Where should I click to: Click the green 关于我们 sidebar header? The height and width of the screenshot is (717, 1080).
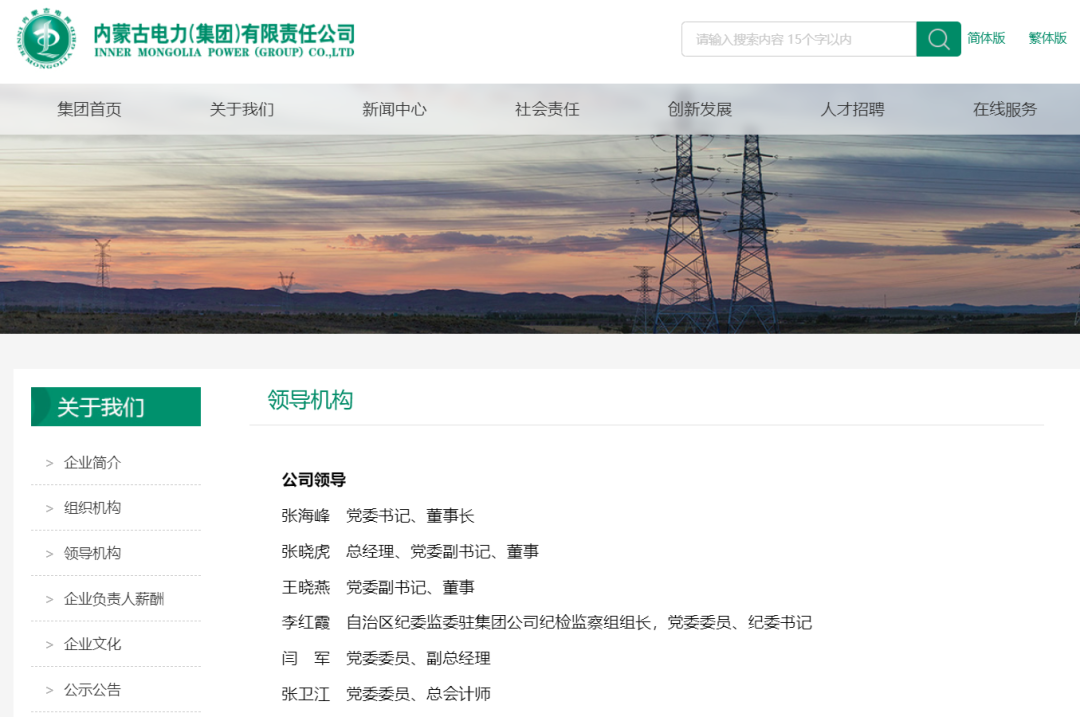click(x=116, y=407)
